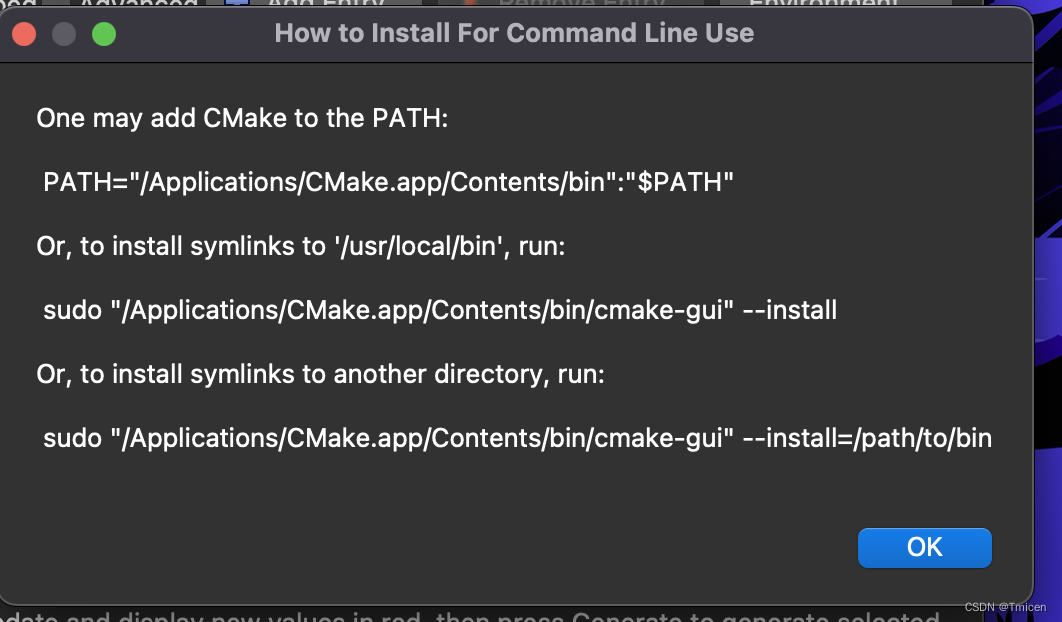Select the install=/path/to/bin command text
1062x622 pixels.
click(x=517, y=437)
